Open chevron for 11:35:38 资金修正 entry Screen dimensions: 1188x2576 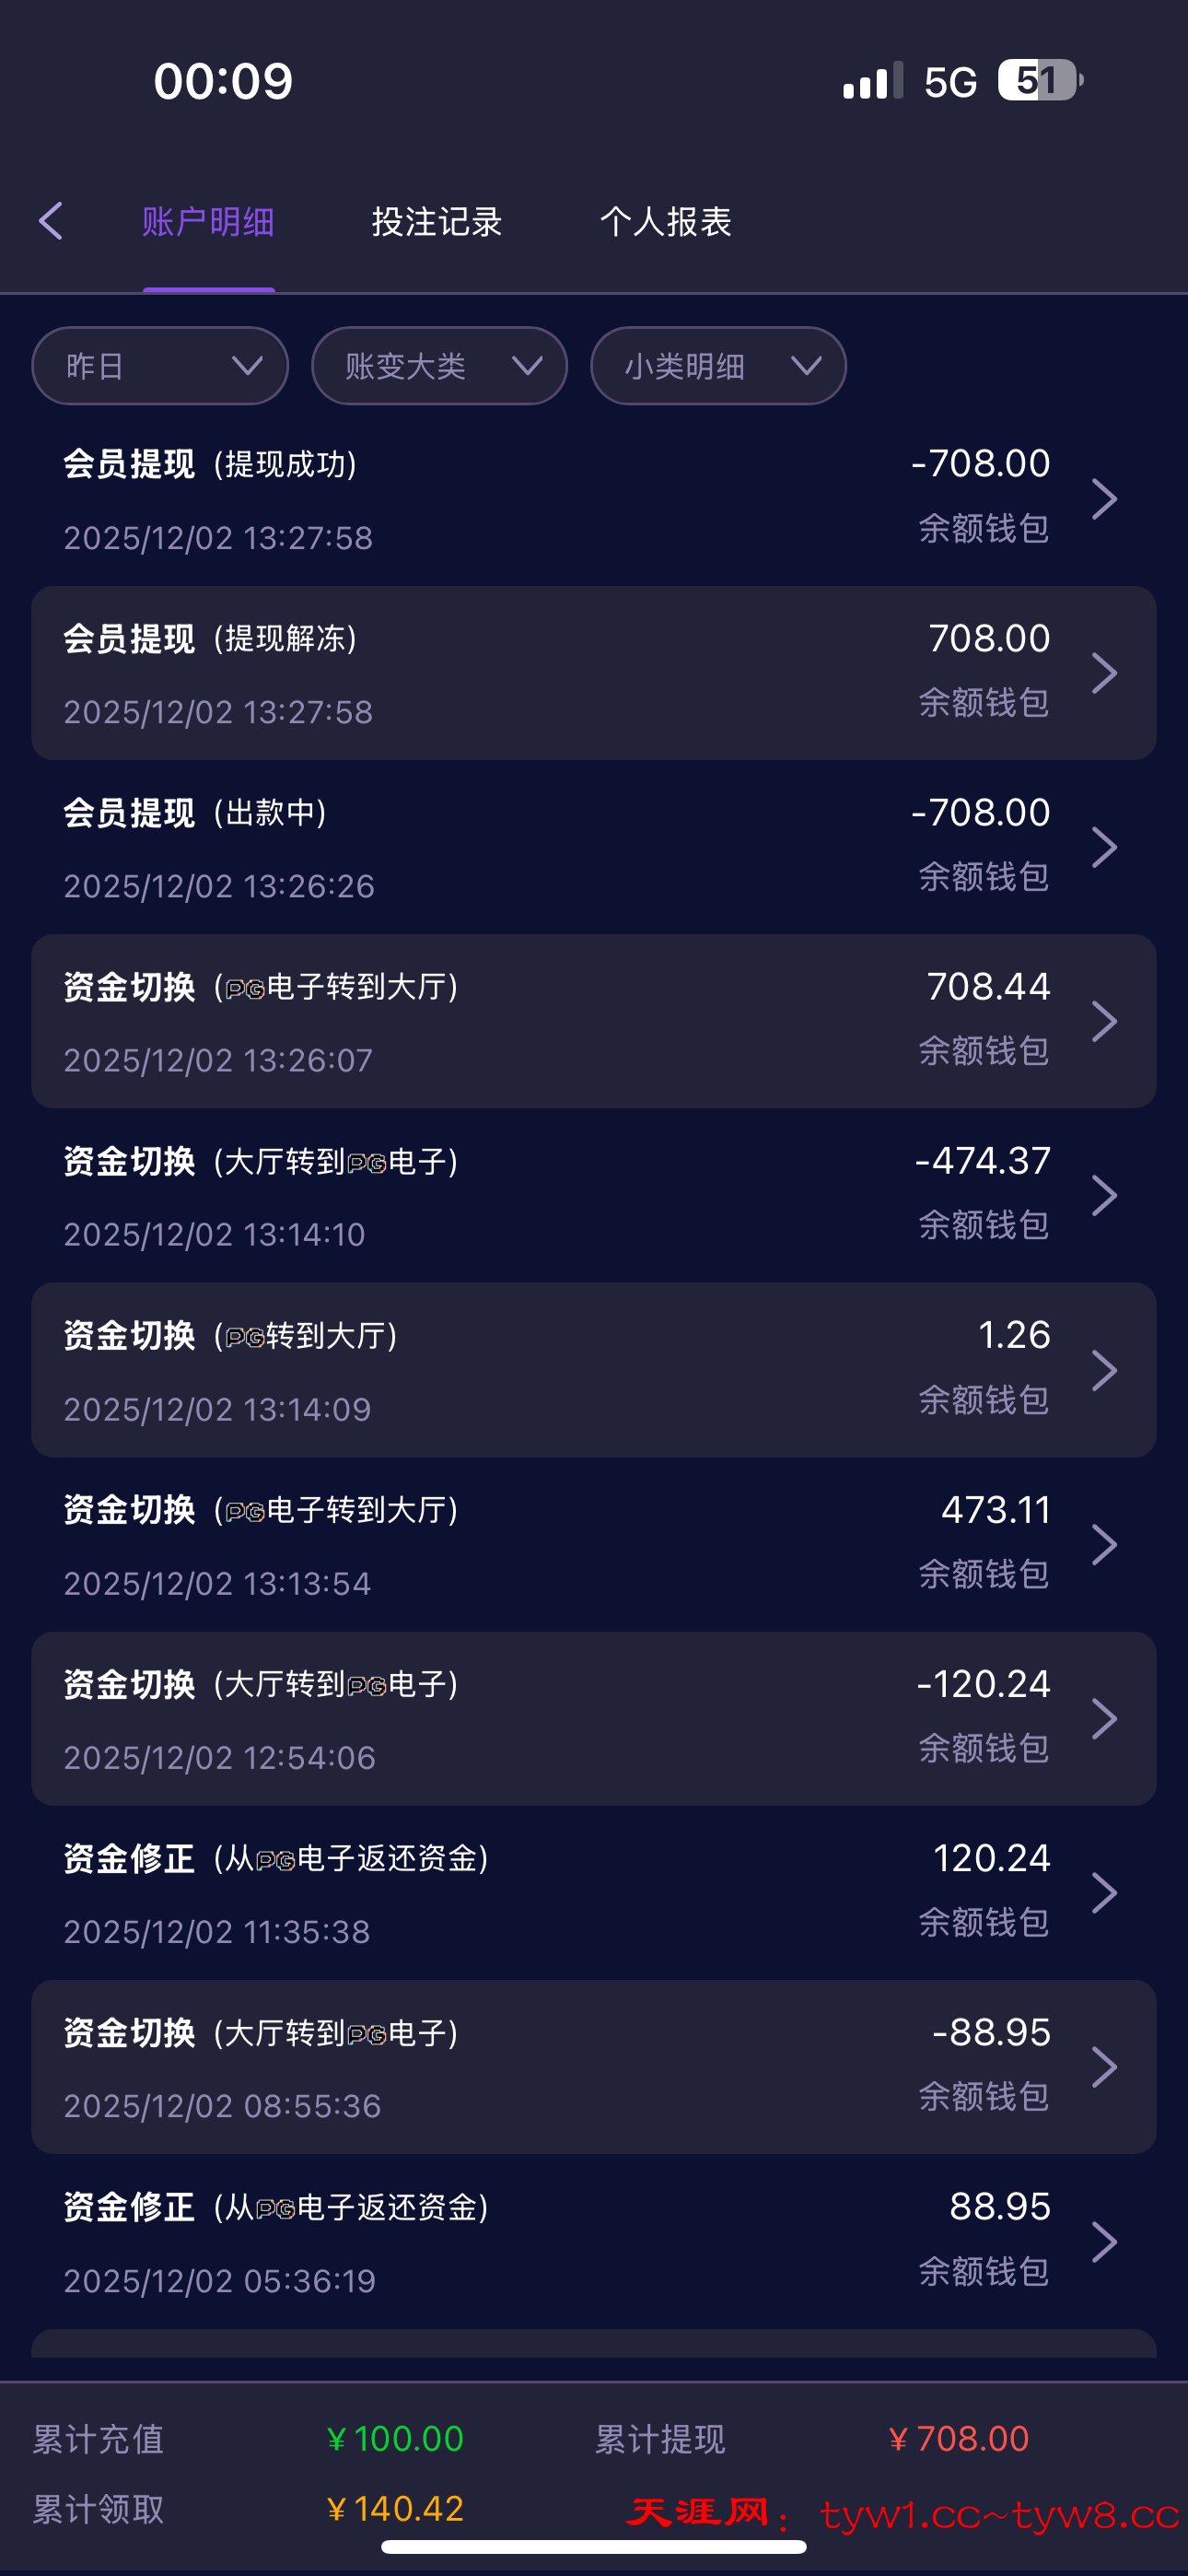pos(1104,1892)
